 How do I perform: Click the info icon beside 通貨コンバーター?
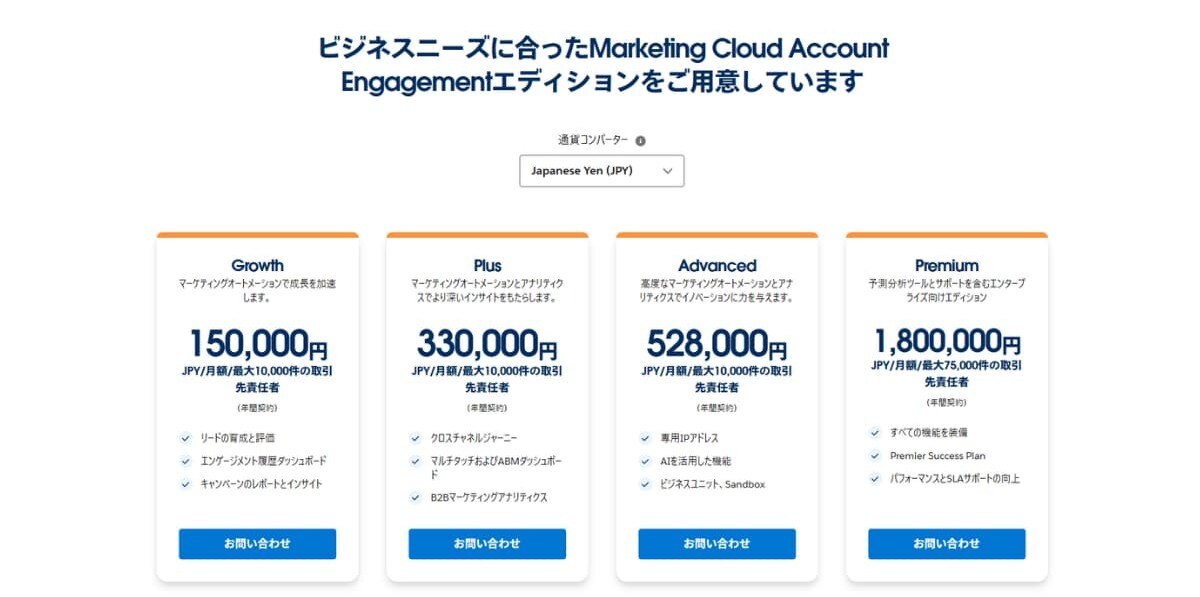640,140
